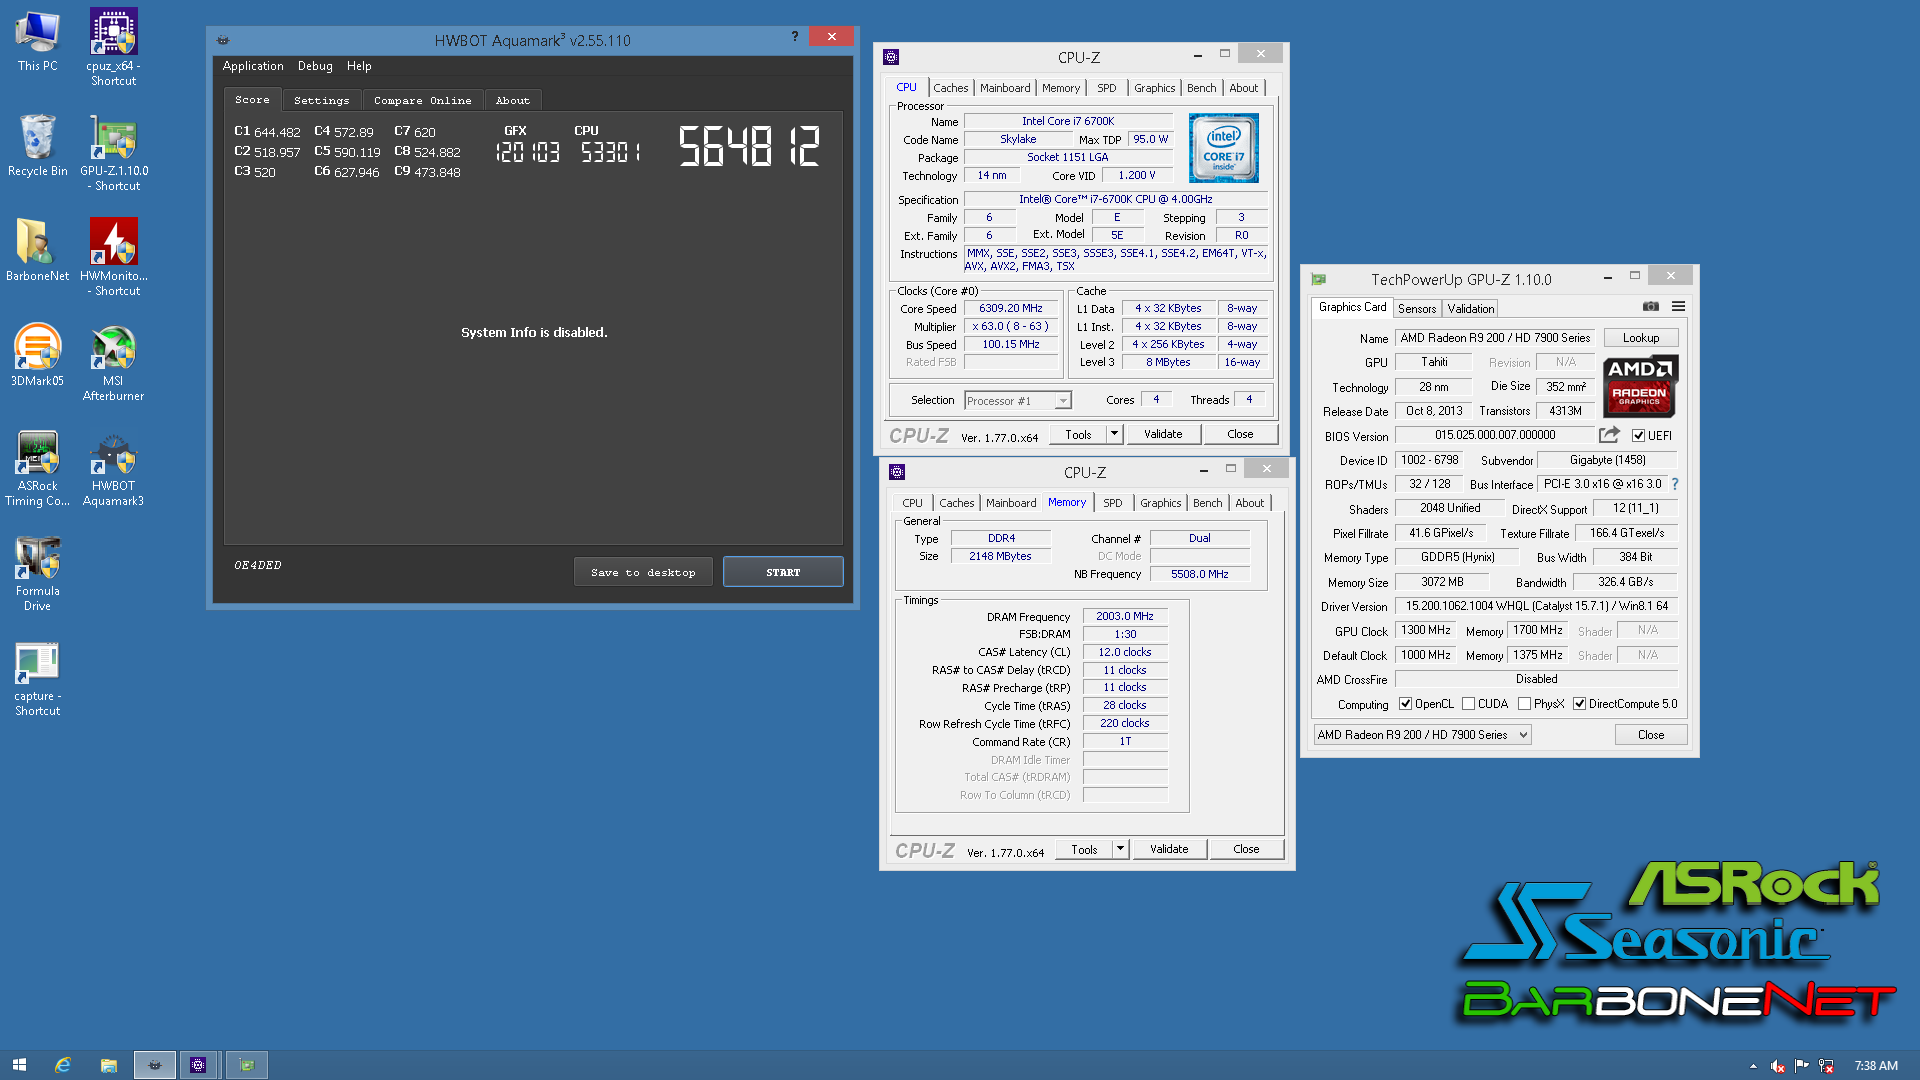Image resolution: width=1920 pixels, height=1080 pixels.
Task: Open HWMonitor Shortcut desktop icon
Action: coord(113,257)
